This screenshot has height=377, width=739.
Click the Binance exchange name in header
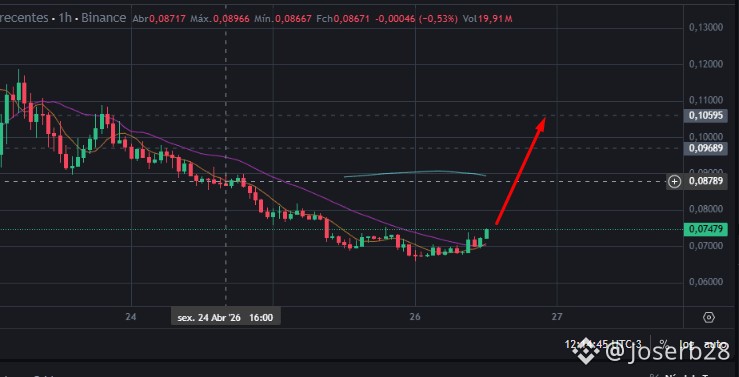pos(104,18)
